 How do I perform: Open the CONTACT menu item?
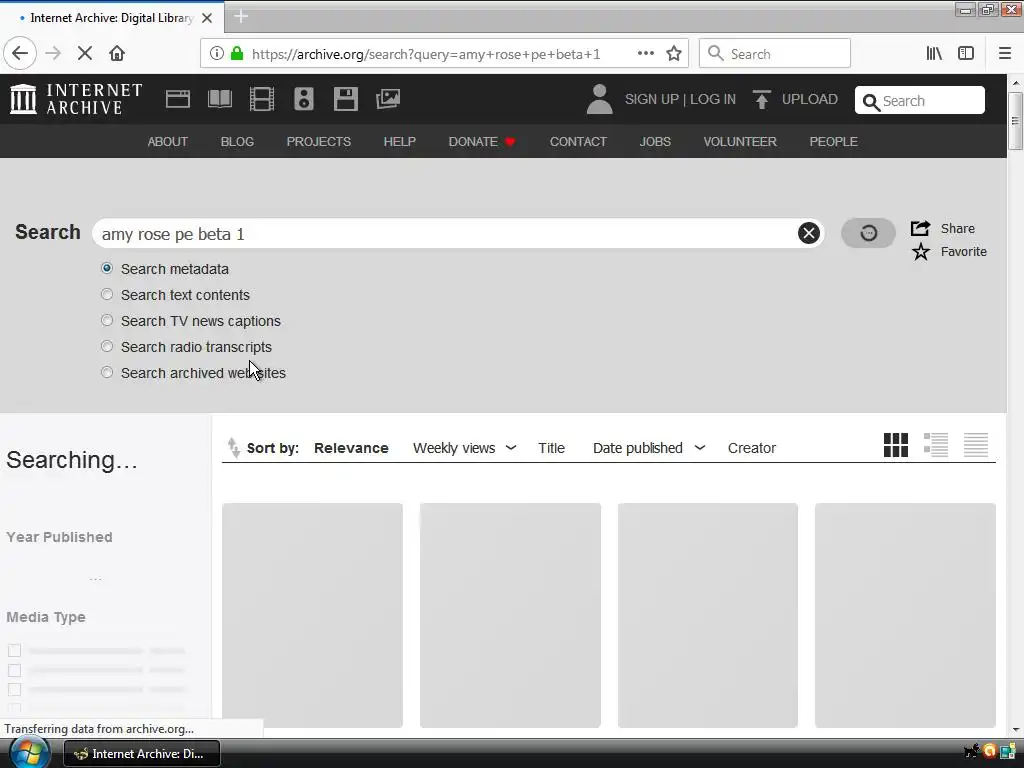[x=578, y=142]
